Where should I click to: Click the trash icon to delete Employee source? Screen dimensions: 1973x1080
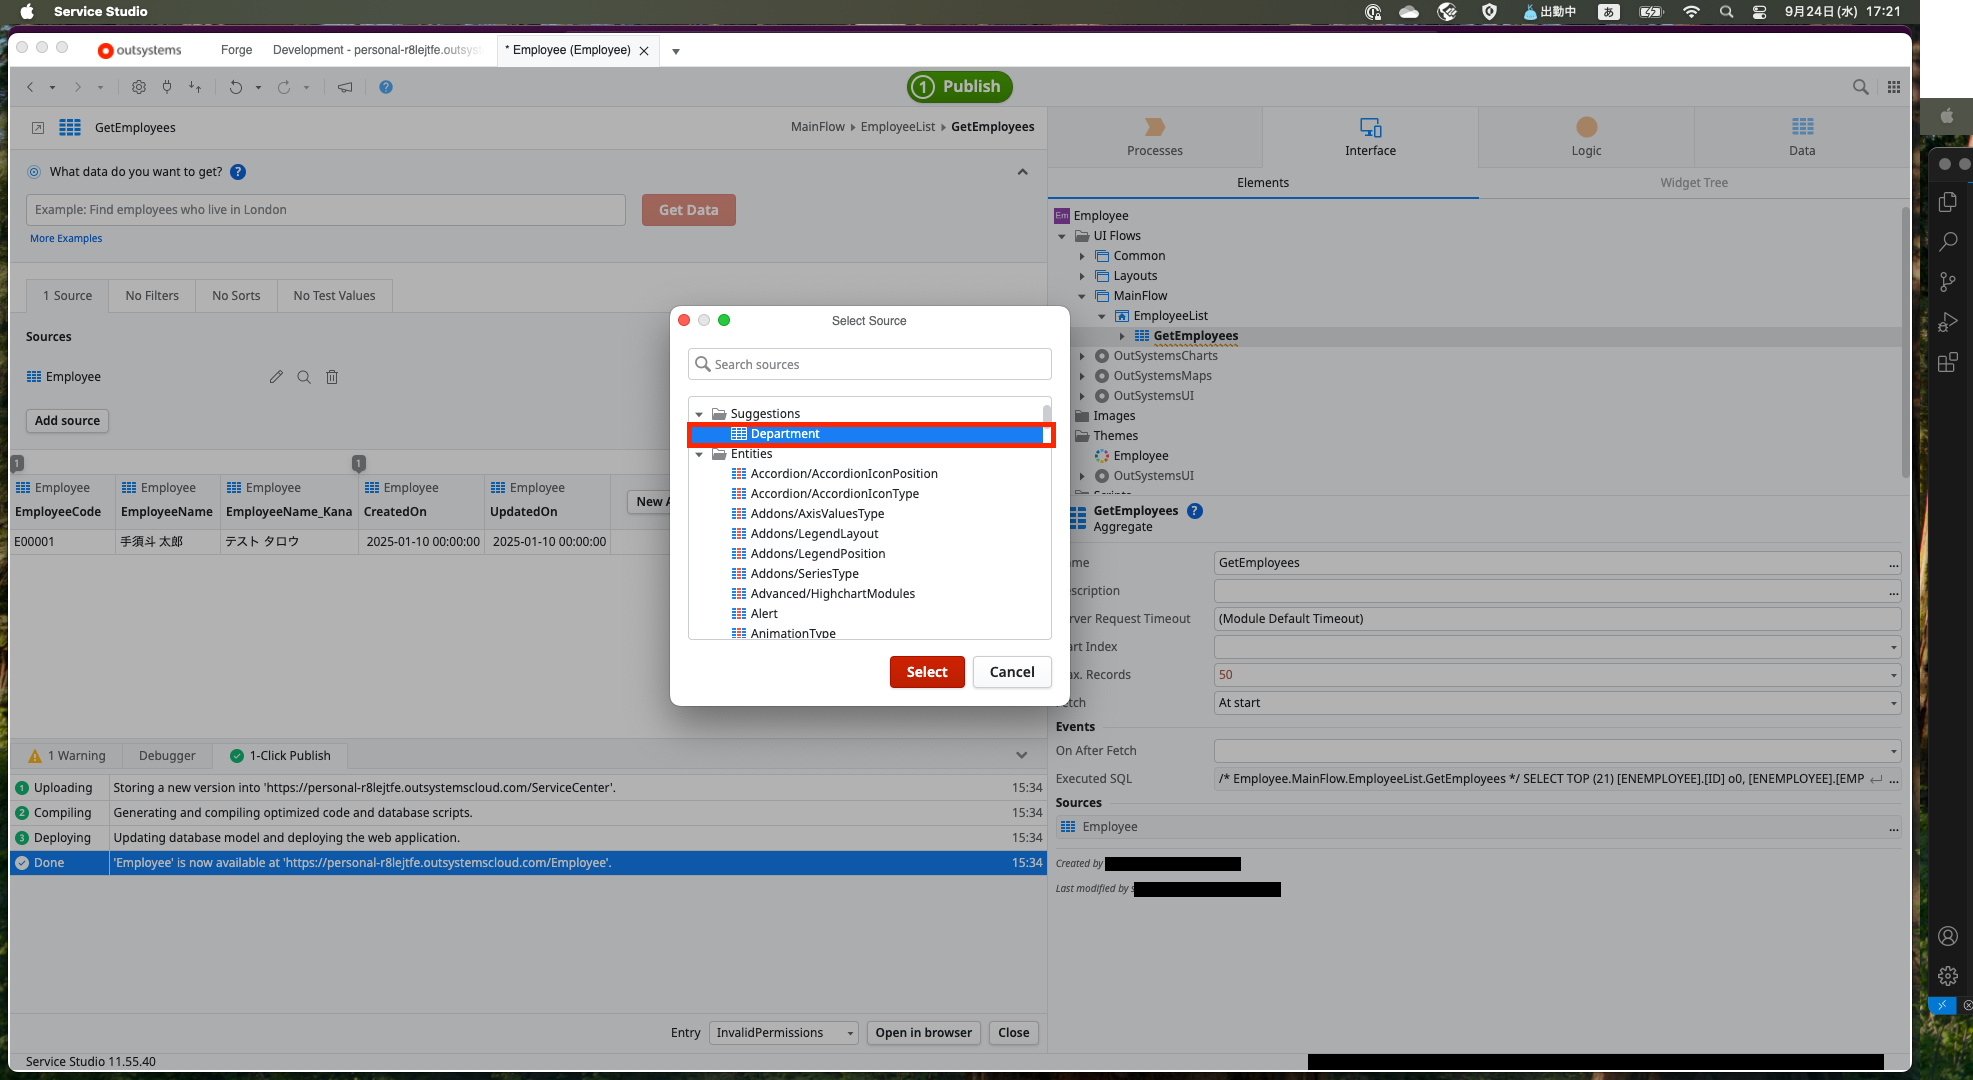tap(332, 377)
